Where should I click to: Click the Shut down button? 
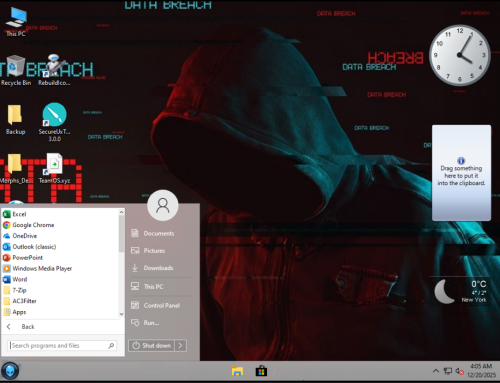[152, 346]
